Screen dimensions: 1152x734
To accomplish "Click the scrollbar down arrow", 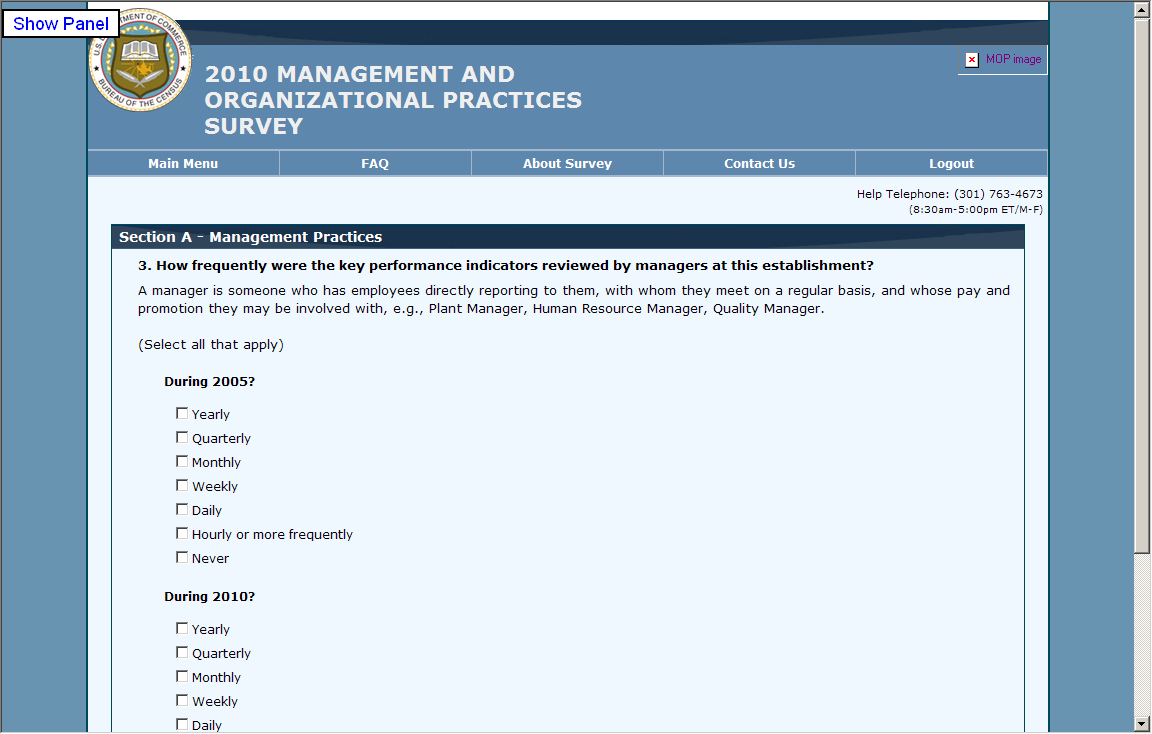I will click(x=1141, y=723).
